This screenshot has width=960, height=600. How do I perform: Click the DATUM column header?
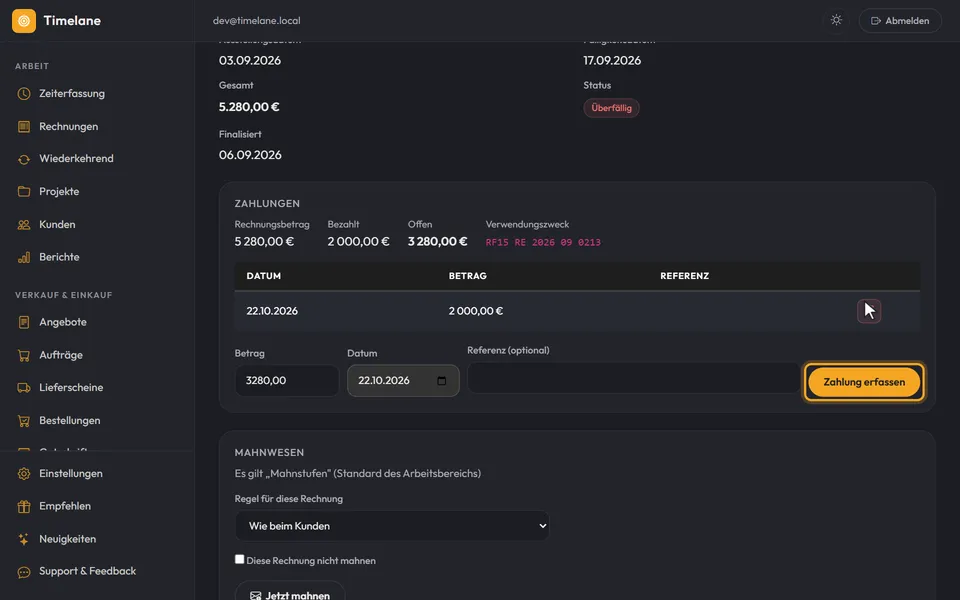coord(264,276)
